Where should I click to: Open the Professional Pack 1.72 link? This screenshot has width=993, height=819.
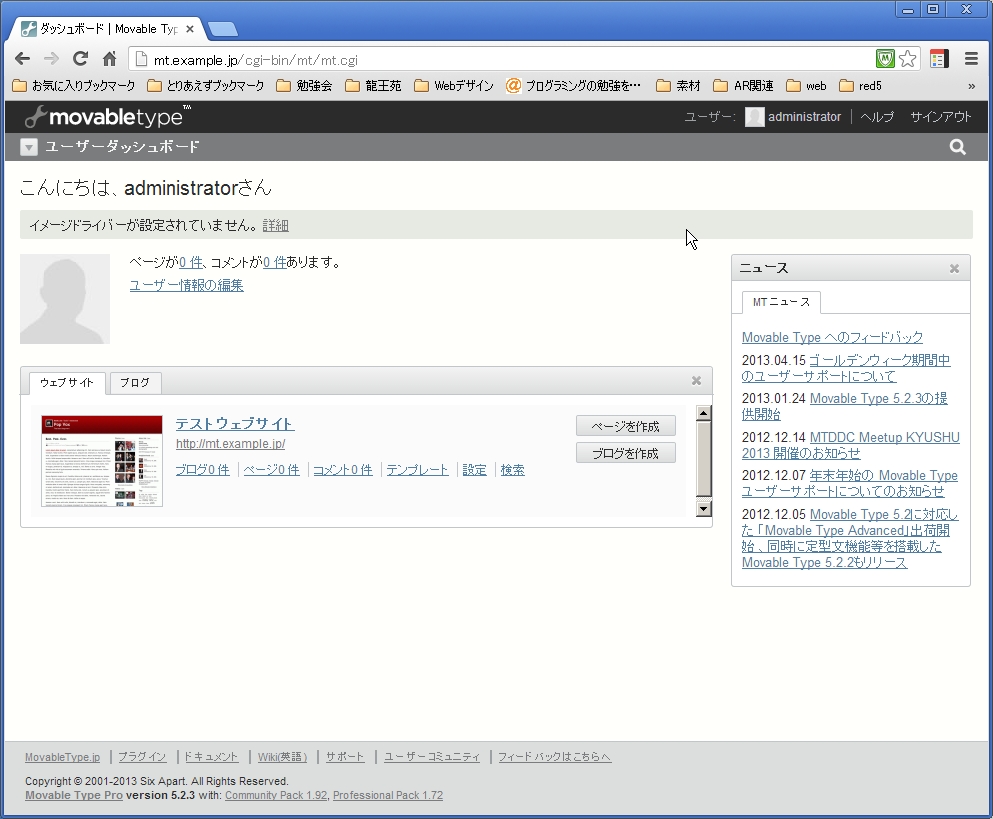coord(388,796)
